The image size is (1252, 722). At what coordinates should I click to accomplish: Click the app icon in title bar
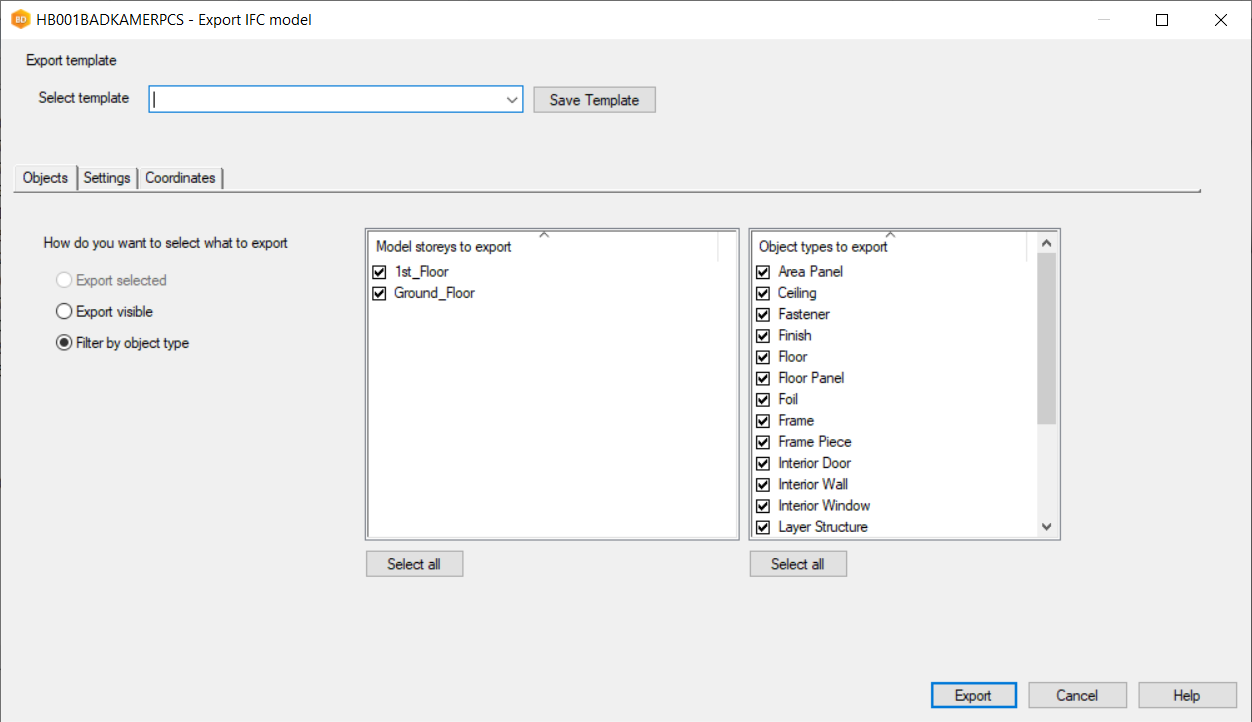[x=20, y=20]
